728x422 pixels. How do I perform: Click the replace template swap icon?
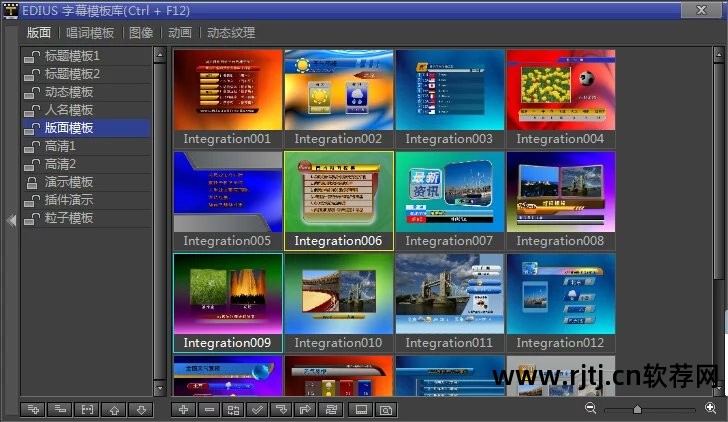[x=331, y=409]
